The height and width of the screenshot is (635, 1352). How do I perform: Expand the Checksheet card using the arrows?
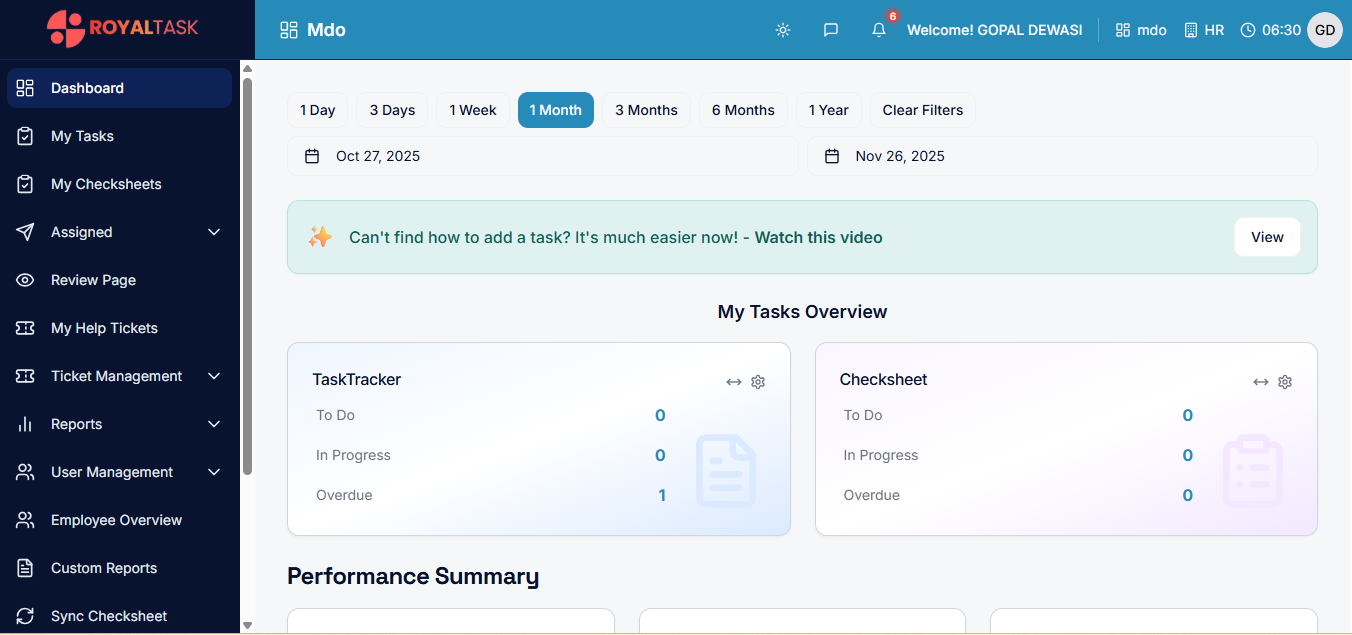(x=1261, y=381)
